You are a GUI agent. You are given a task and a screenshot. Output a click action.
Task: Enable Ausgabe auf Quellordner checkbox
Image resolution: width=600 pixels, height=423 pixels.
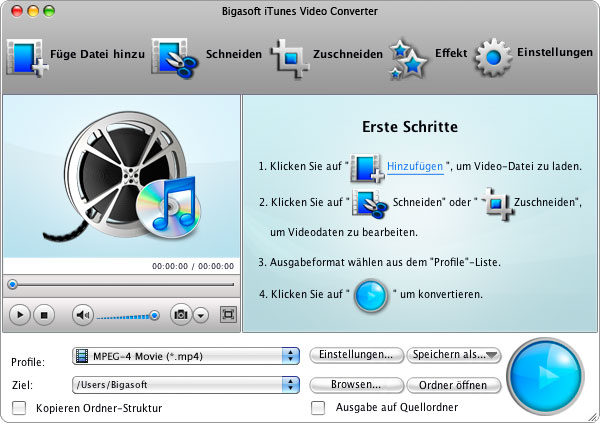point(318,408)
